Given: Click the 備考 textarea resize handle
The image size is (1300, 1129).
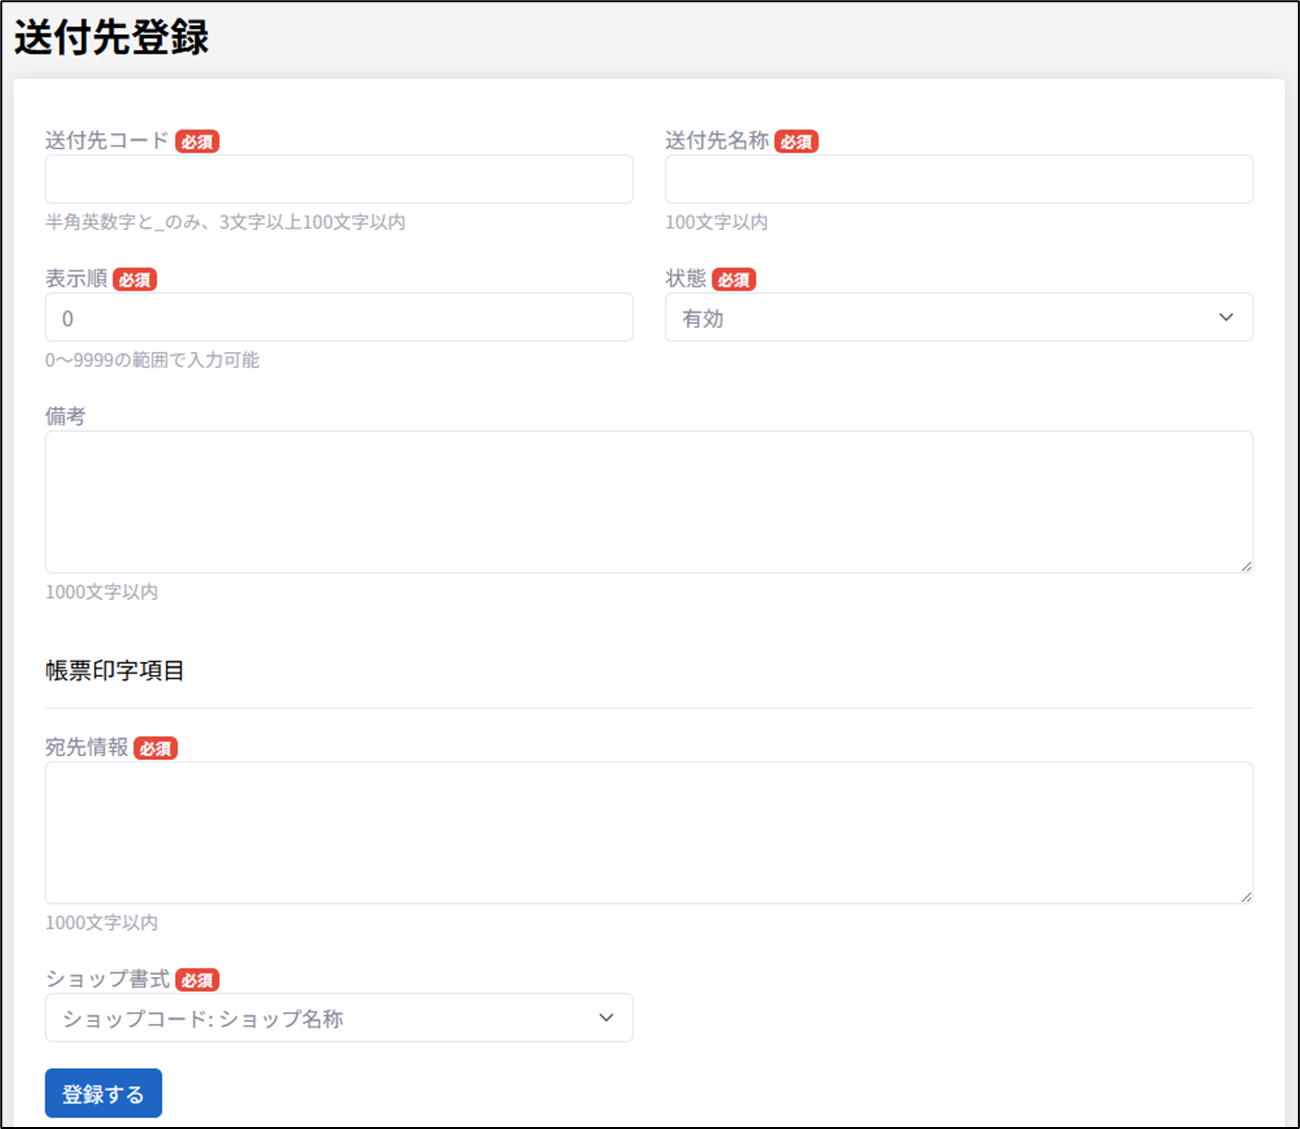Looking at the screenshot, I should (1245, 566).
